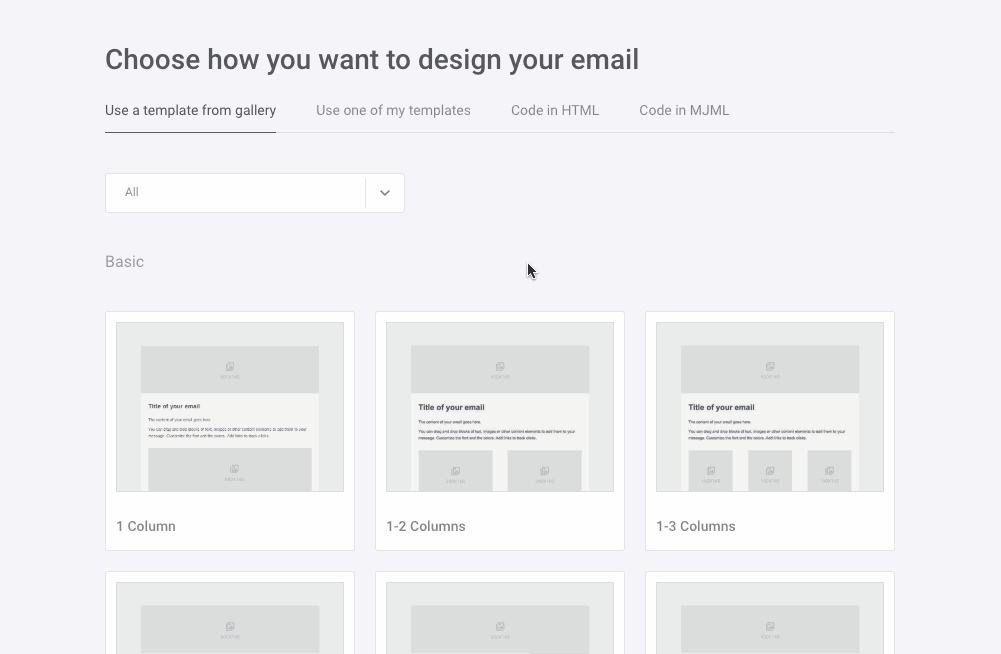This screenshot has width=1001, height=654.
Task: Click the "1-2 Columns" template label
Action: click(x=426, y=526)
